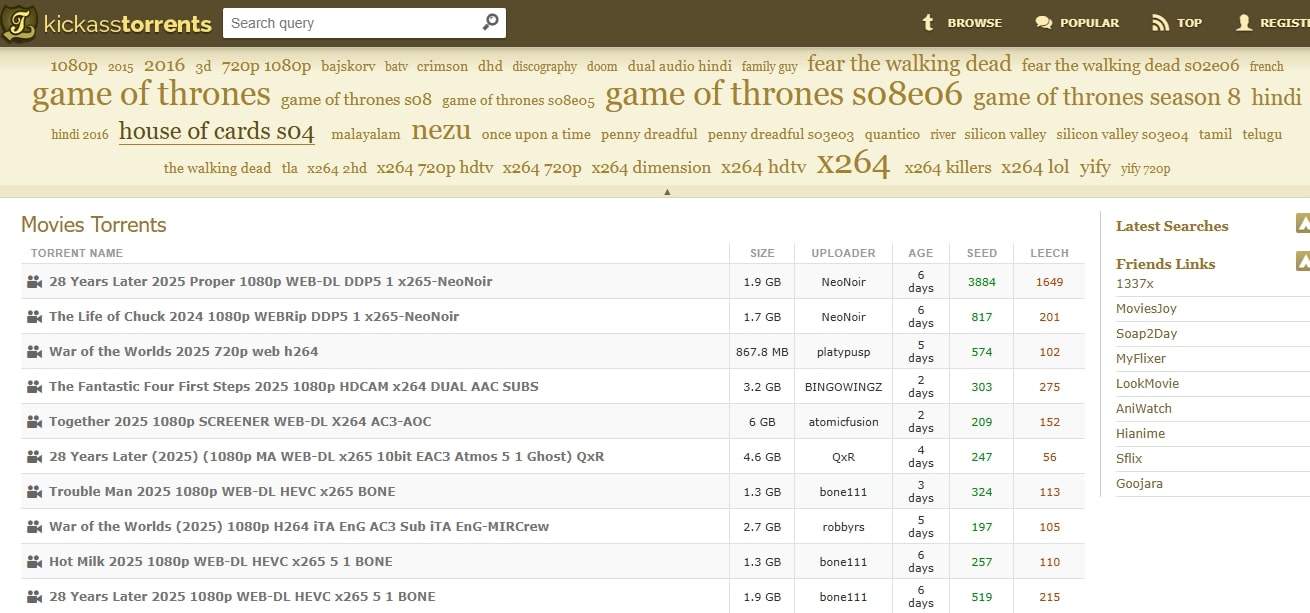Click the search magnifier icon
Viewport: 1310px width, 613px height.
490,22
